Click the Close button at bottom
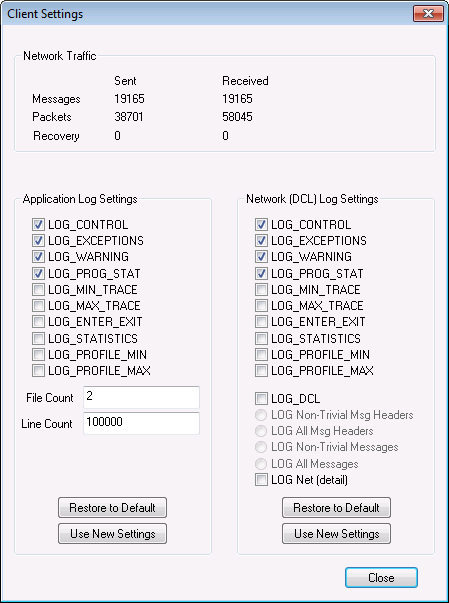Image resolution: width=449 pixels, height=603 pixels. 381,578
